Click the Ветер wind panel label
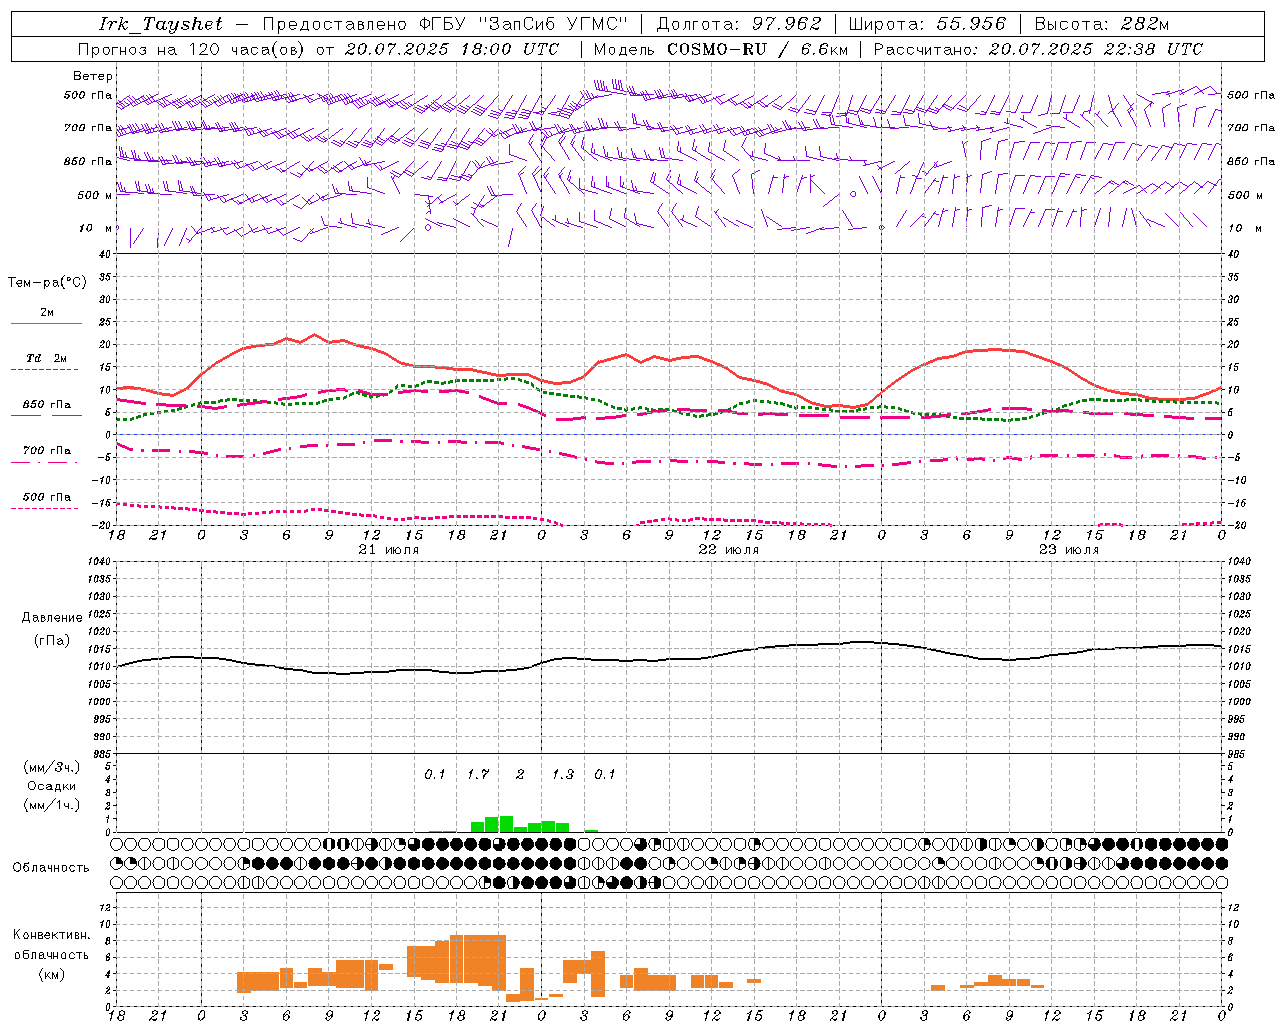Viewport: 1280px width, 1024px height. tap(93, 76)
